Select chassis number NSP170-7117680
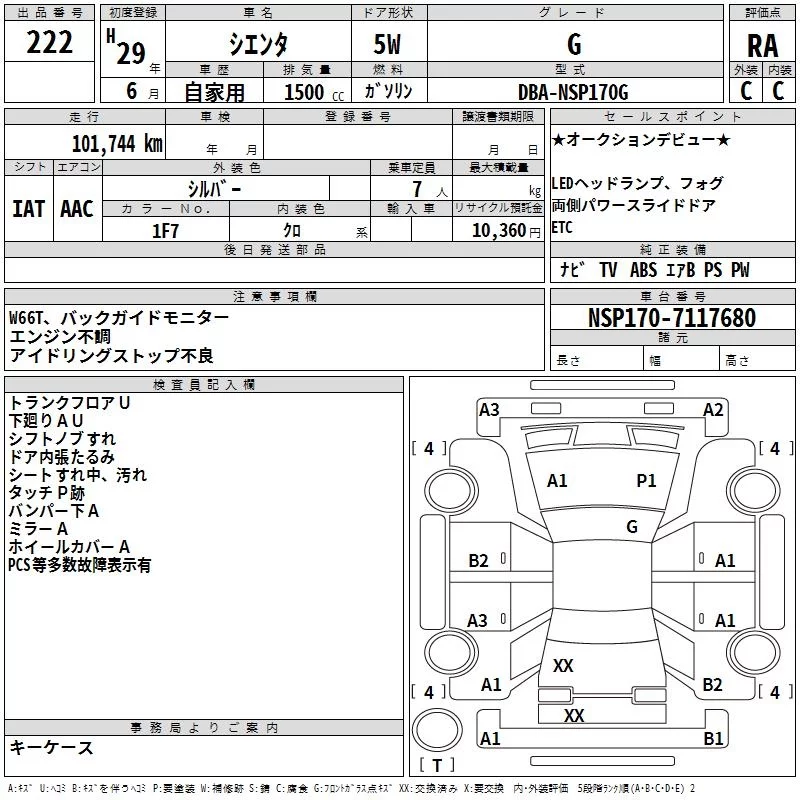Viewport: 800px width, 800px height. [x=672, y=317]
